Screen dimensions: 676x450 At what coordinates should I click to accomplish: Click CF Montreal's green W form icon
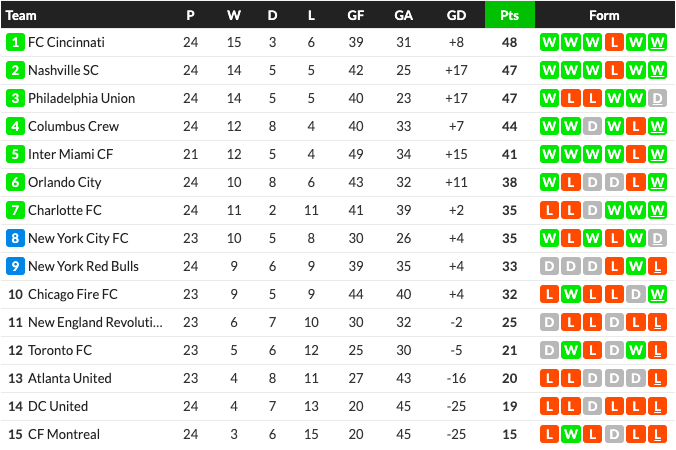[x=571, y=434]
